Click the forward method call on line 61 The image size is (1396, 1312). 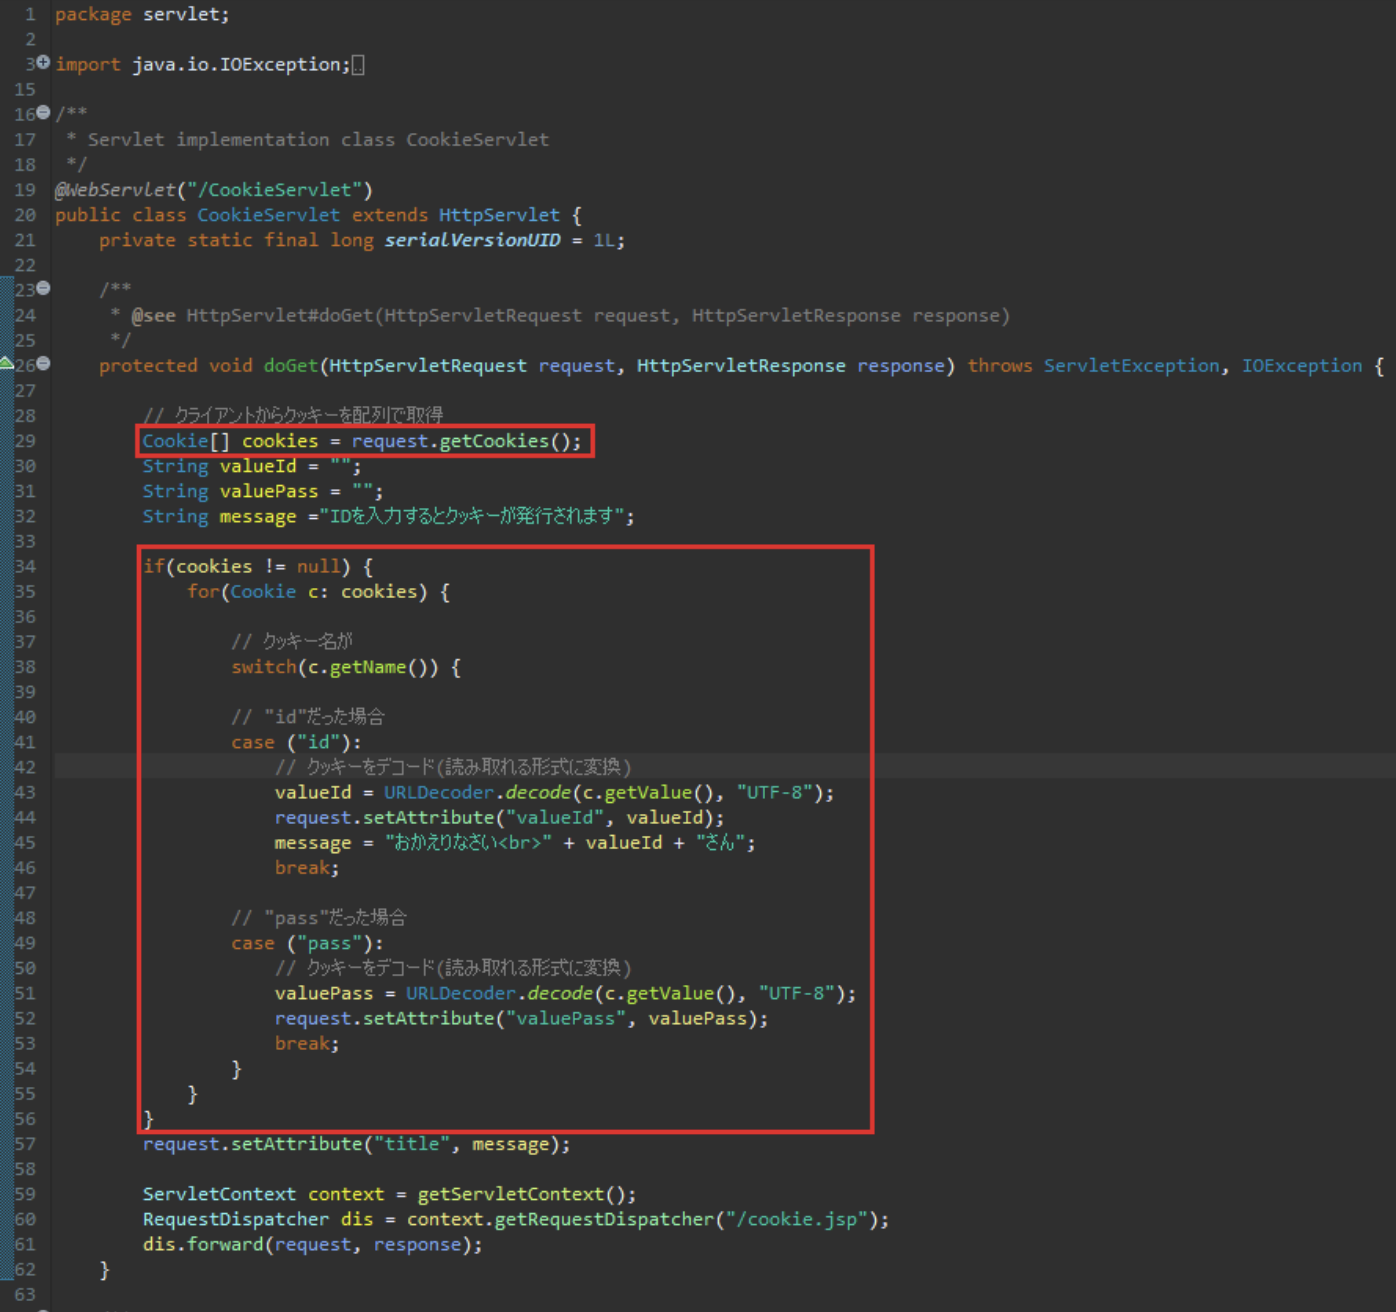(x=224, y=1245)
